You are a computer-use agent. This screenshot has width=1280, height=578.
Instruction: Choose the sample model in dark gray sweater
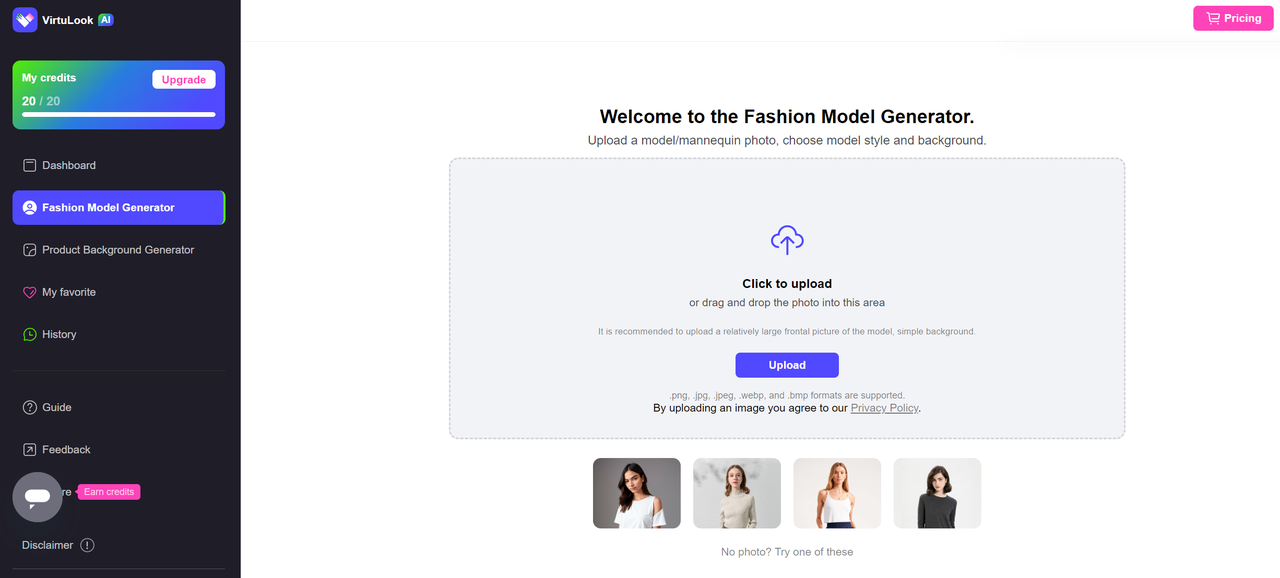937,493
